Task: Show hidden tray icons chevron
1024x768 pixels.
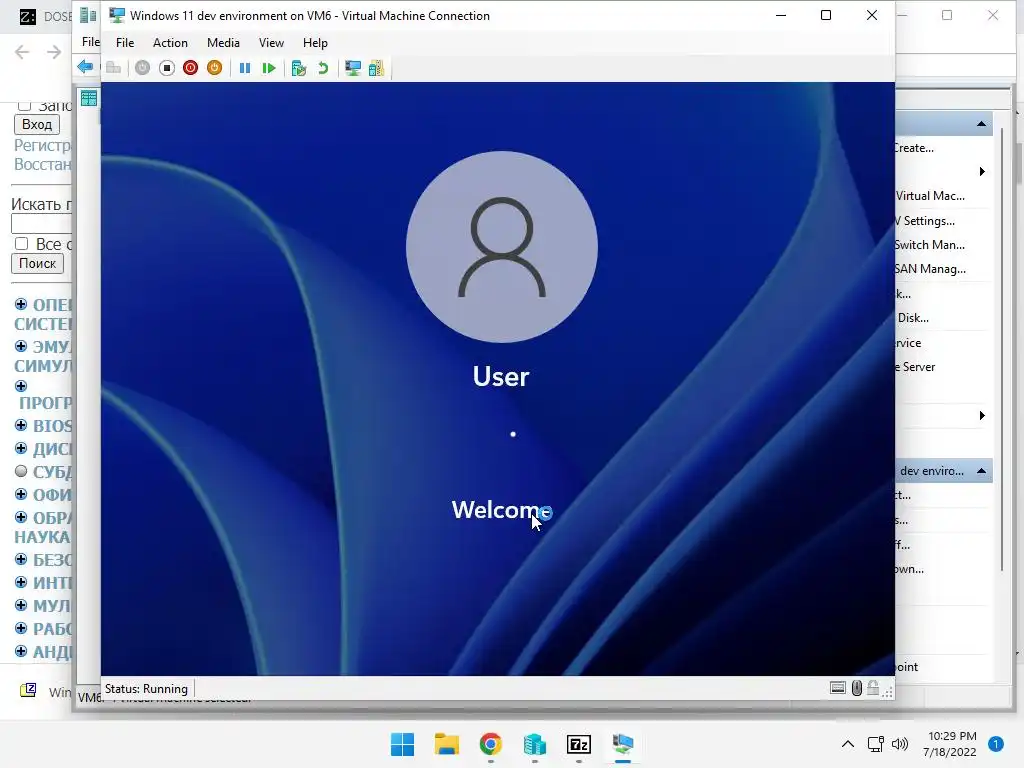Action: [848, 744]
